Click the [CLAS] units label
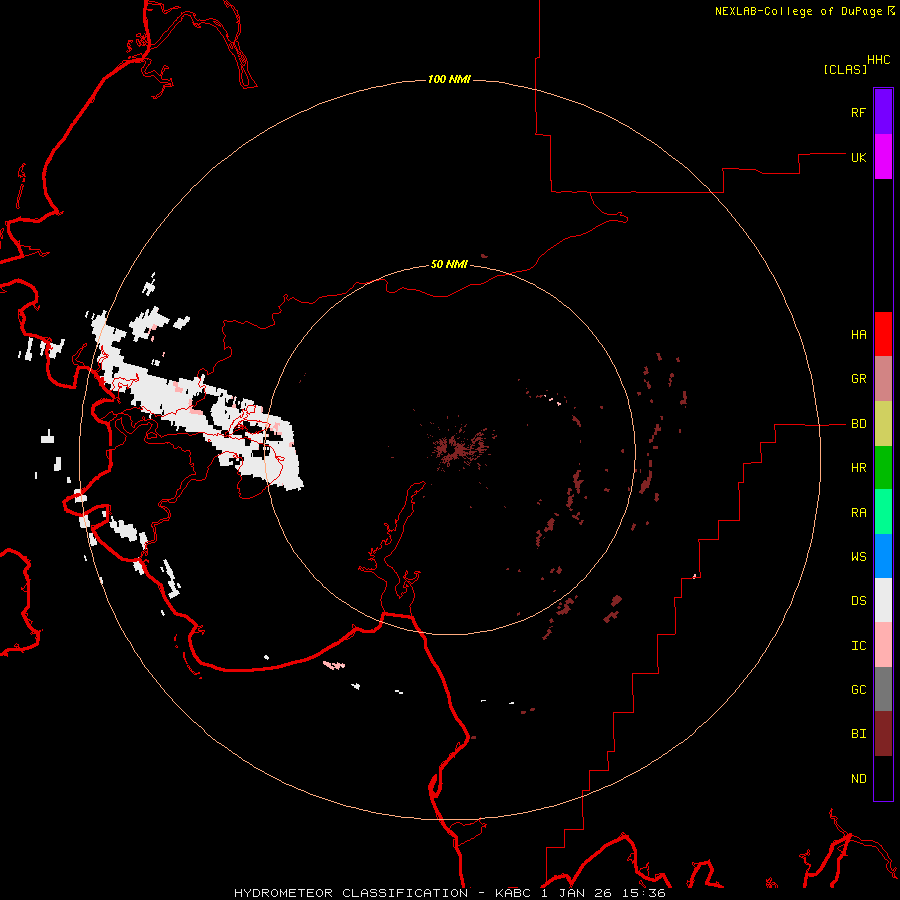This screenshot has width=900, height=900. pyautogui.click(x=845, y=69)
